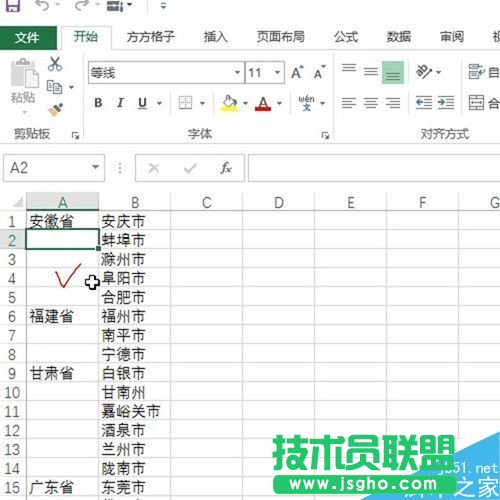This screenshot has width=500, height=500.
Task: Open the 方方格子 tab
Action: point(151,37)
